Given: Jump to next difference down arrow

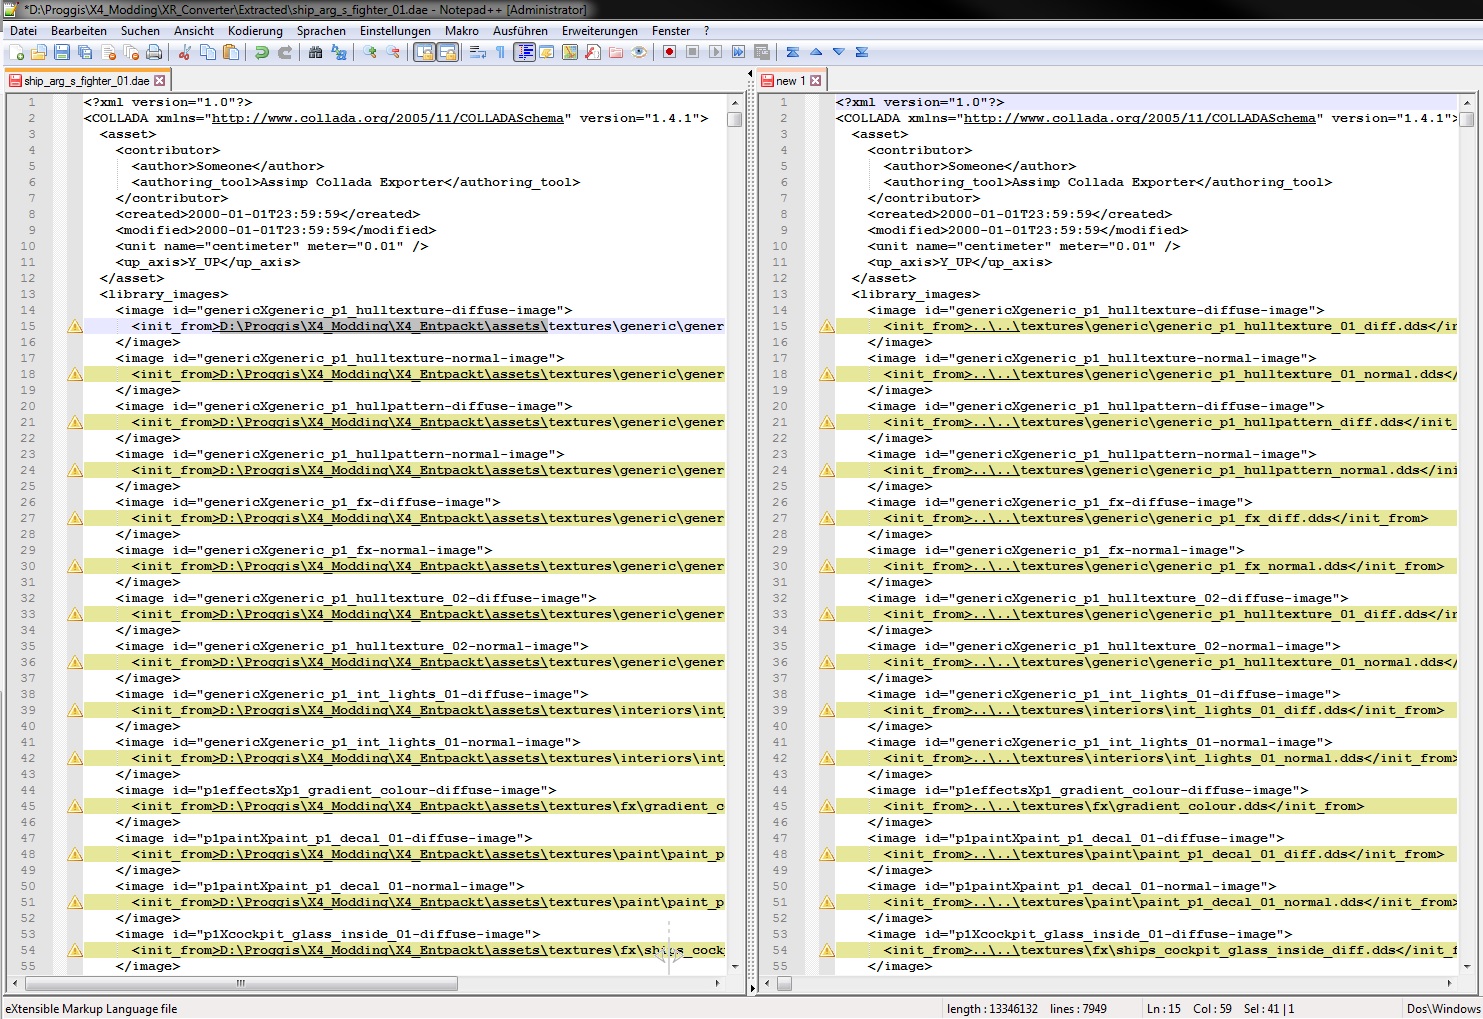Looking at the screenshot, I should coord(839,52).
